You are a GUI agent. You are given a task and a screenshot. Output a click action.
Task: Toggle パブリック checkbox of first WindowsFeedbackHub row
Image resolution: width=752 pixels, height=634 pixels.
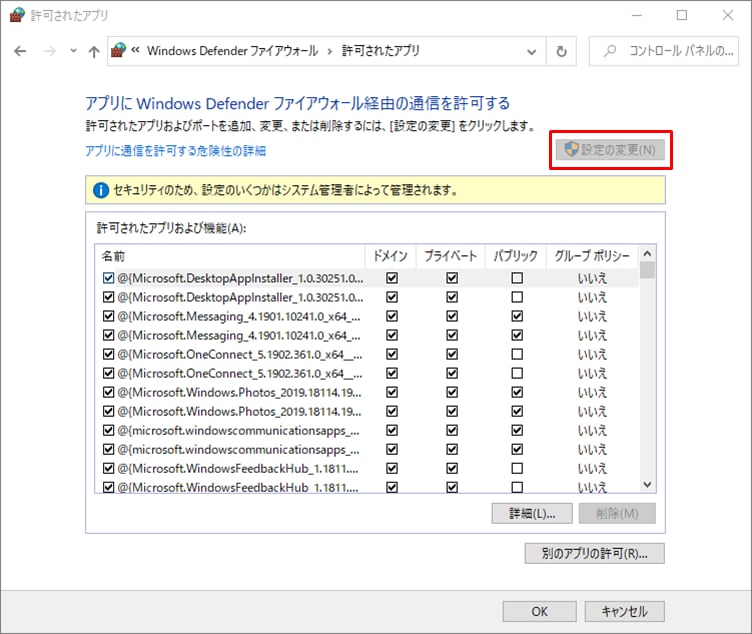pos(517,468)
